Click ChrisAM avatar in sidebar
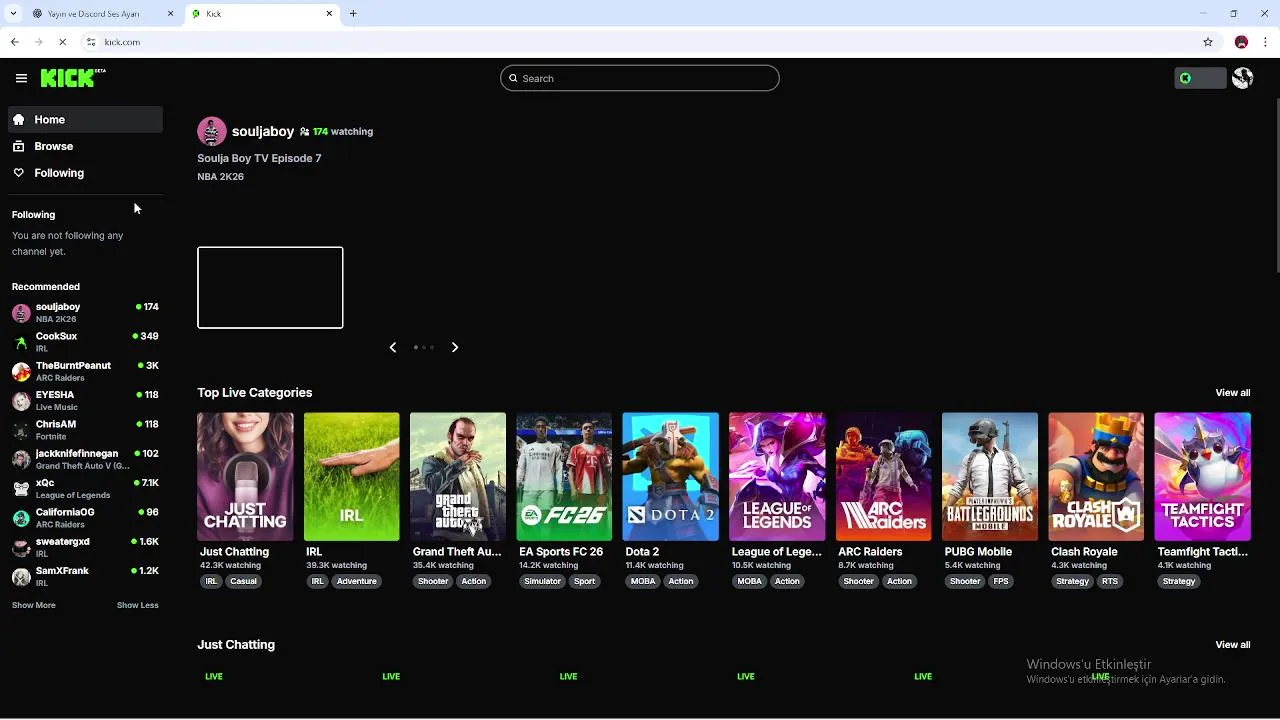 tap(21, 430)
